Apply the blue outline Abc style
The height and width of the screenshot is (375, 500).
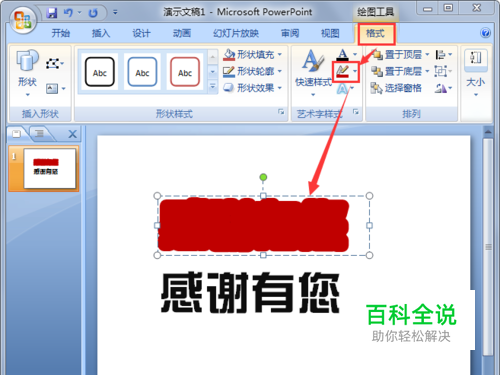point(142,72)
